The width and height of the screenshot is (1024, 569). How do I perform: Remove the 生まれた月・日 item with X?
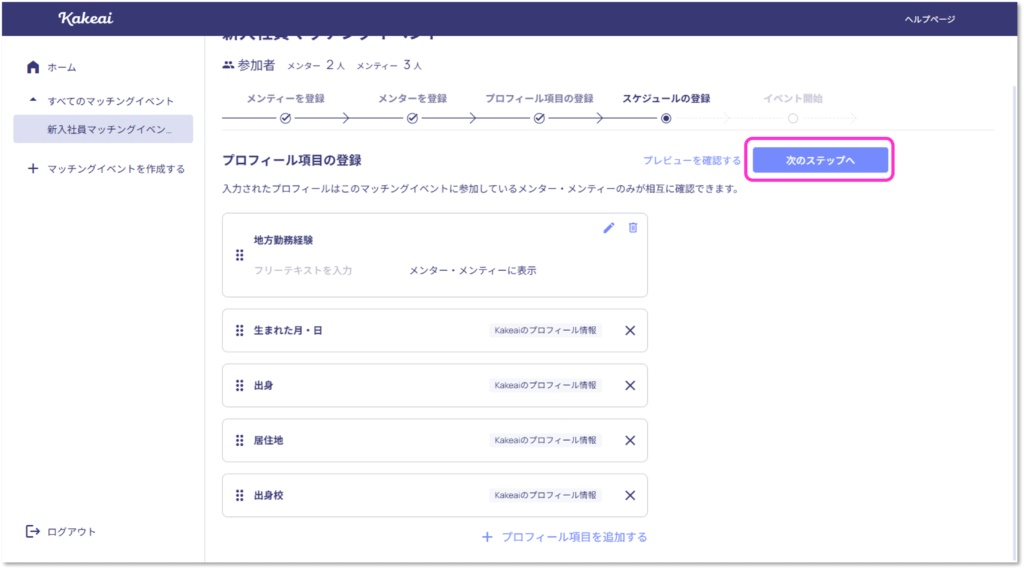[630, 331]
